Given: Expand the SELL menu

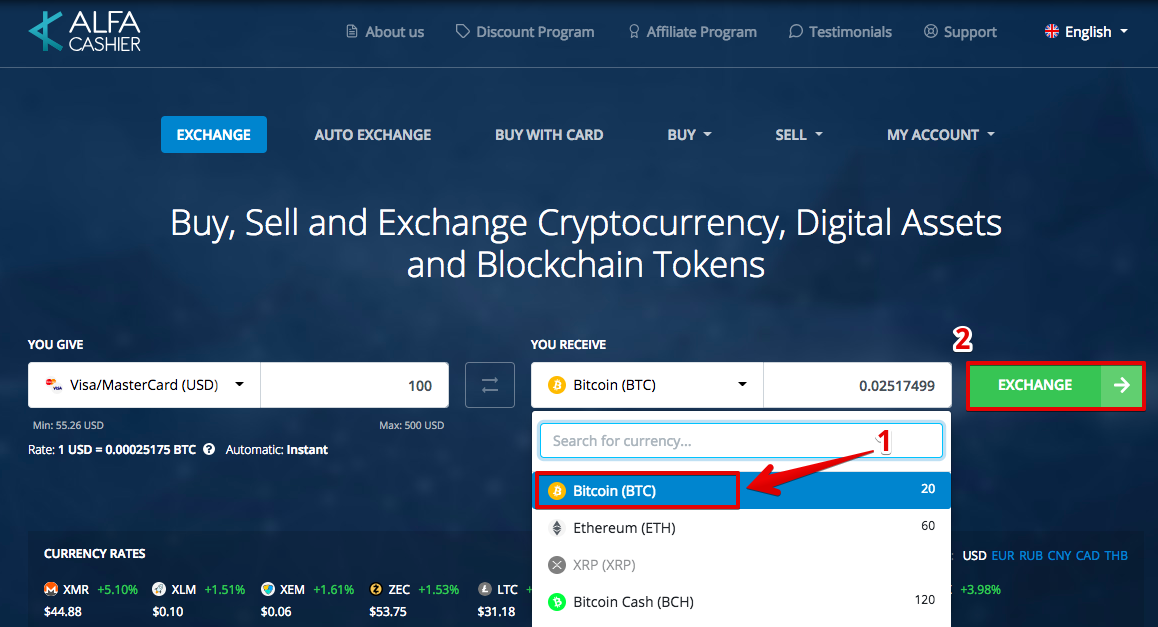Looking at the screenshot, I should click(x=798, y=134).
